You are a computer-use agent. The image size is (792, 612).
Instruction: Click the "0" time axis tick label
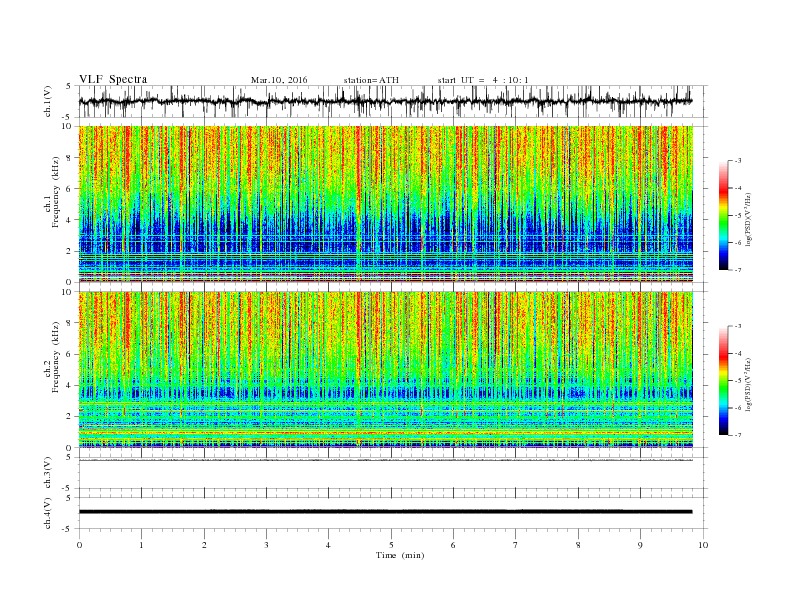(79, 545)
